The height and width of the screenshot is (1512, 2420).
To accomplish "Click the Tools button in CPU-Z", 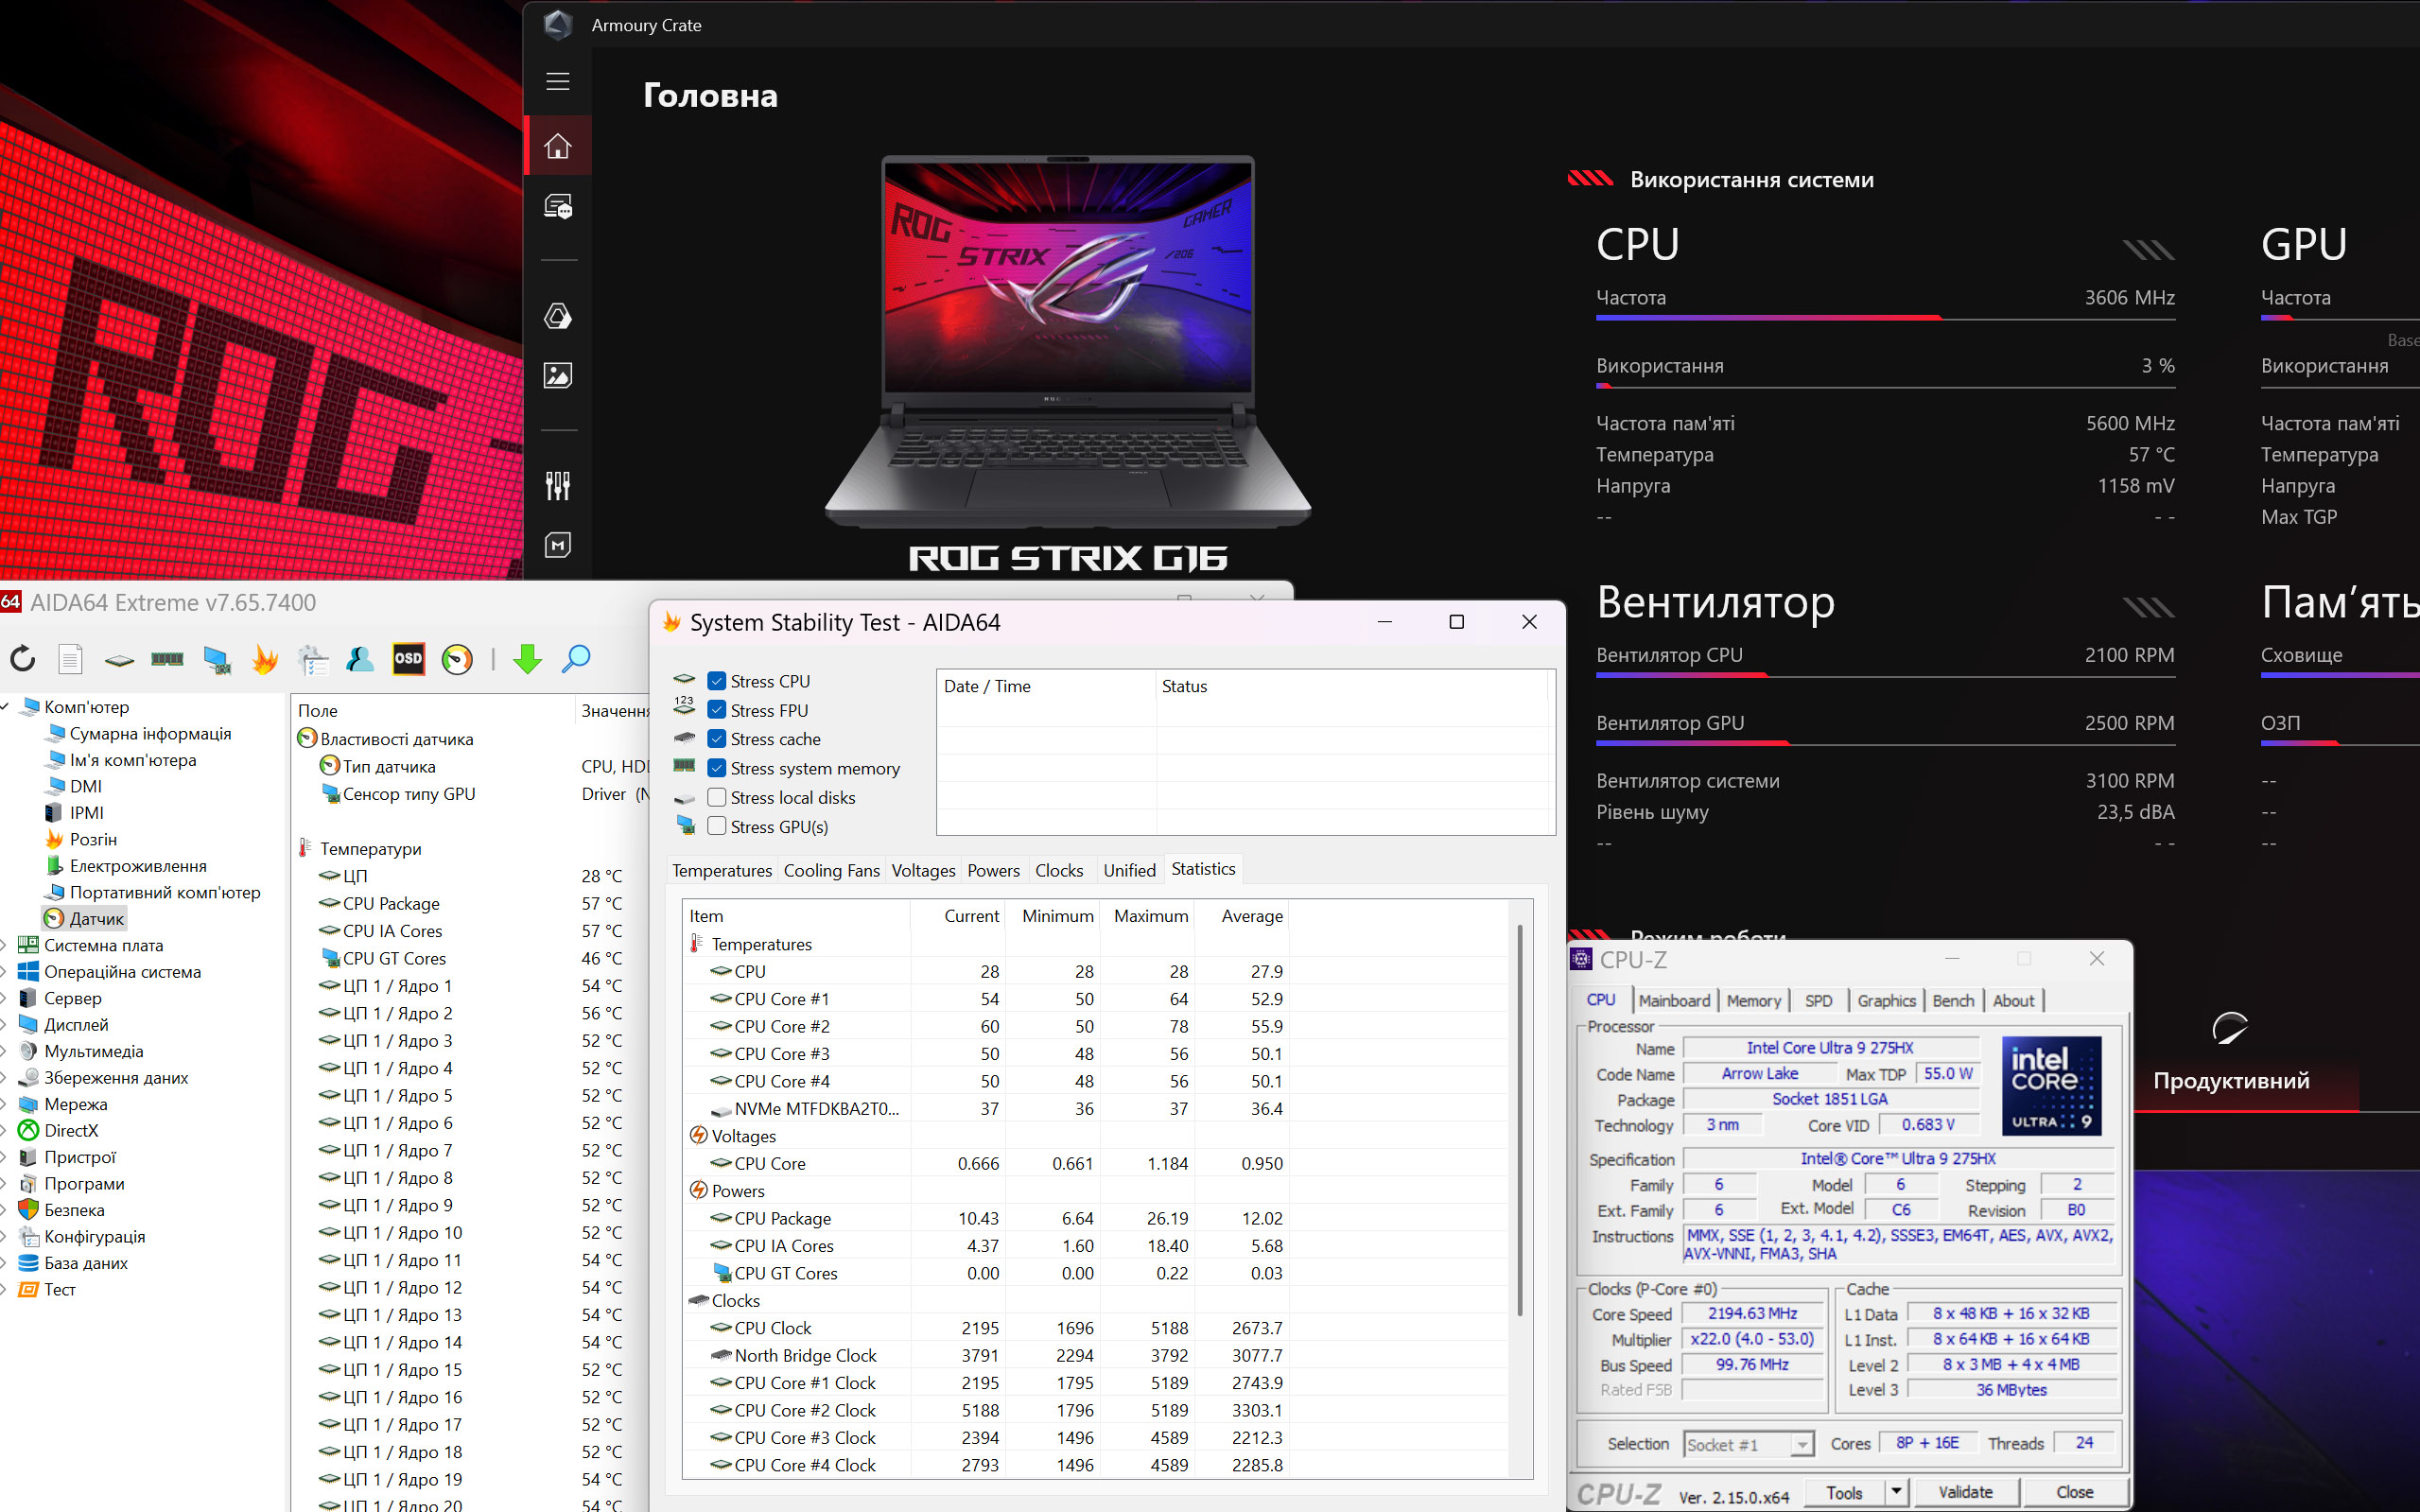I will (x=1844, y=1491).
